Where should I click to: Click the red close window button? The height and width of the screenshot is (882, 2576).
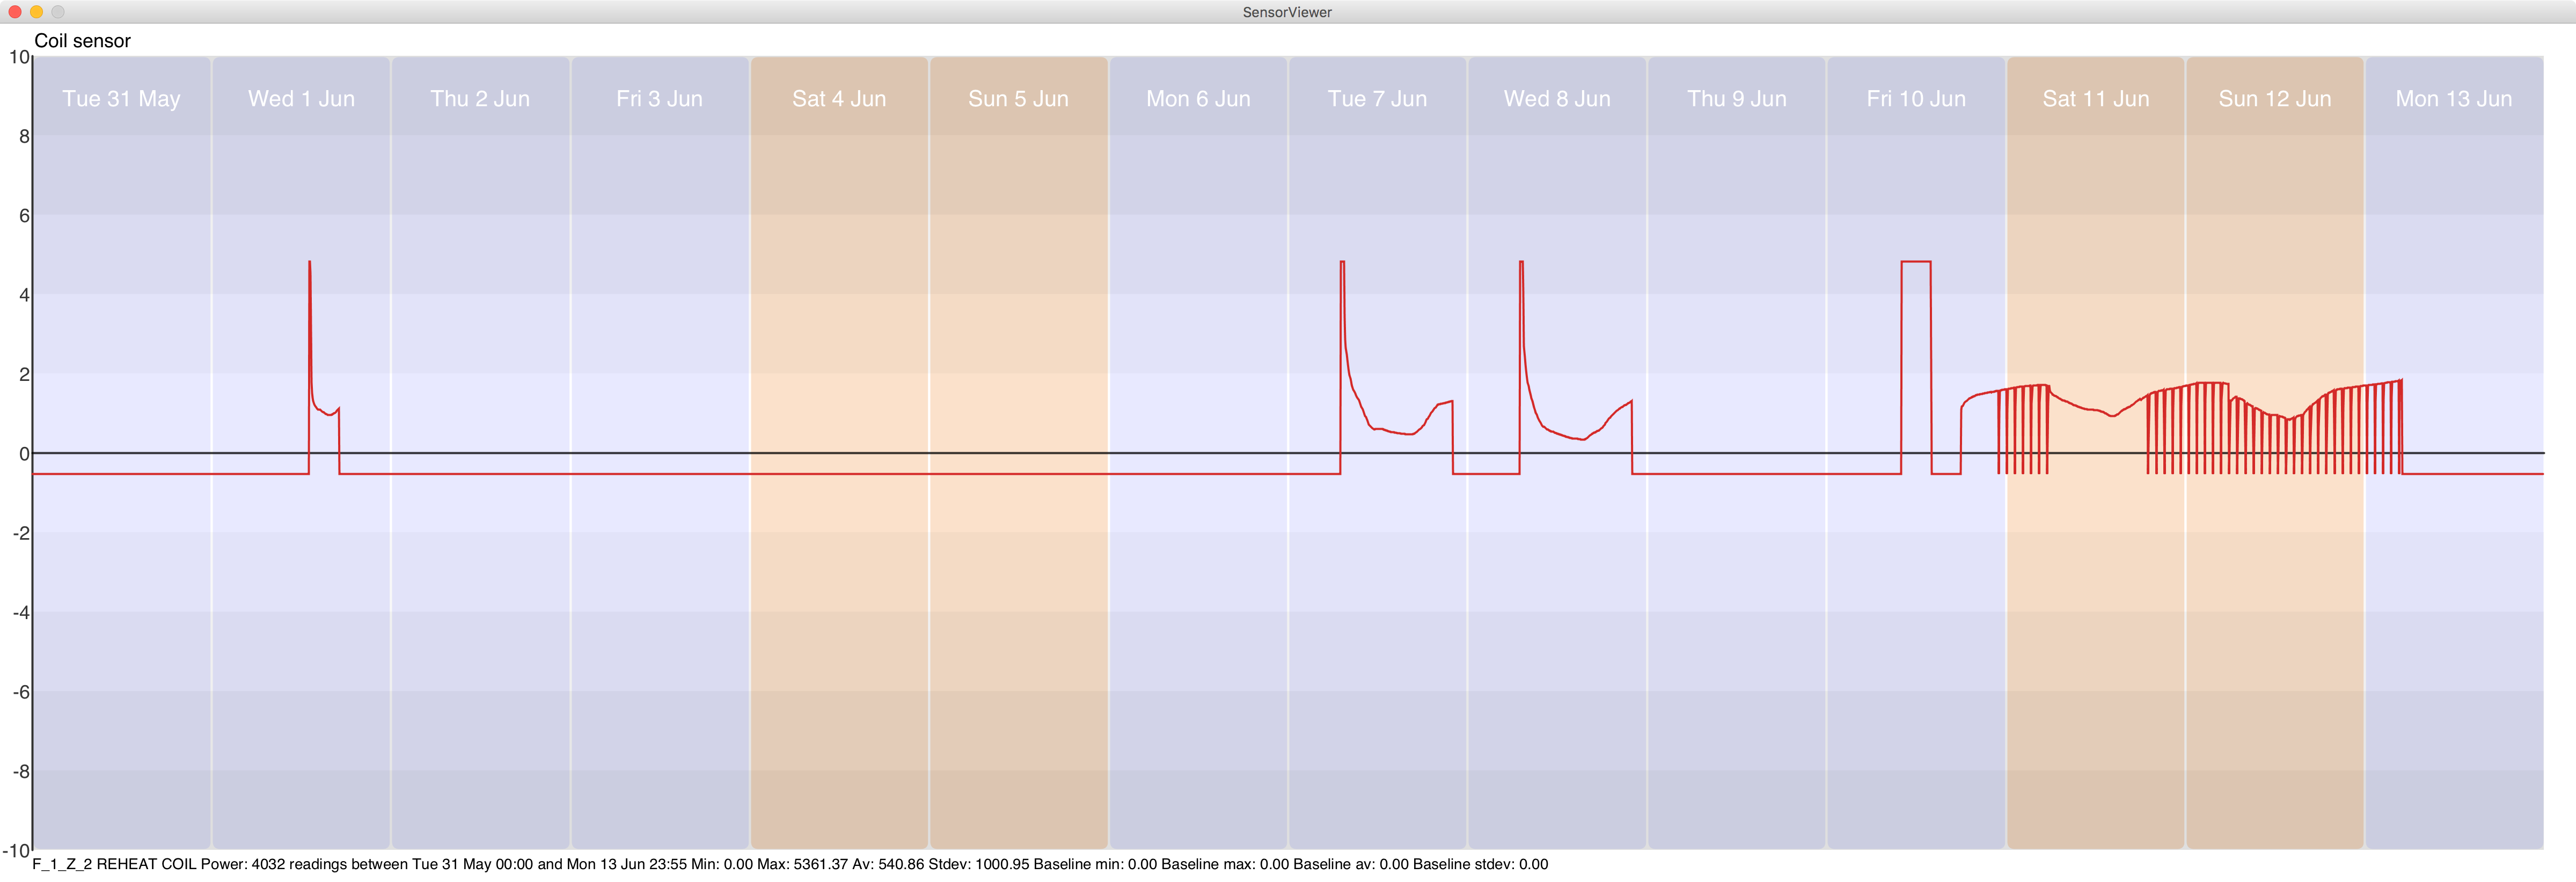pyautogui.click(x=14, y=12)
